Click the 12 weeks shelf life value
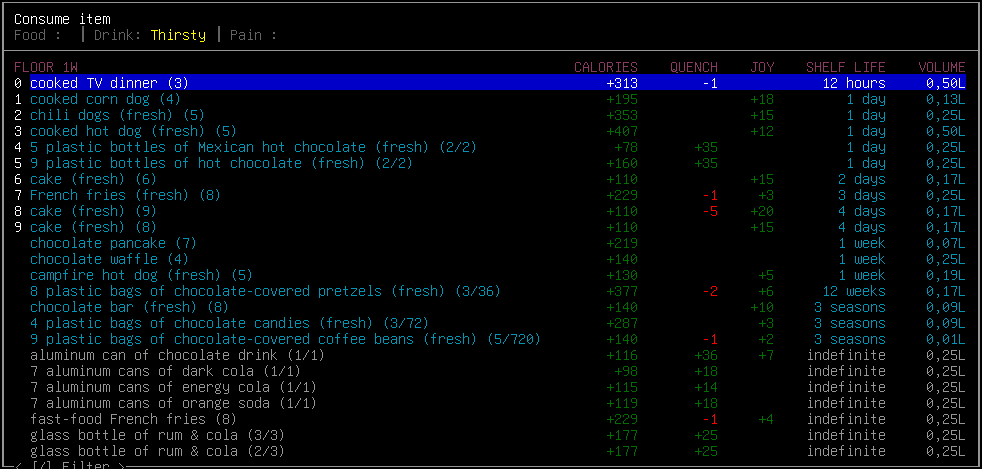Viewport: 982px width, 469px height. coord(854,291)
